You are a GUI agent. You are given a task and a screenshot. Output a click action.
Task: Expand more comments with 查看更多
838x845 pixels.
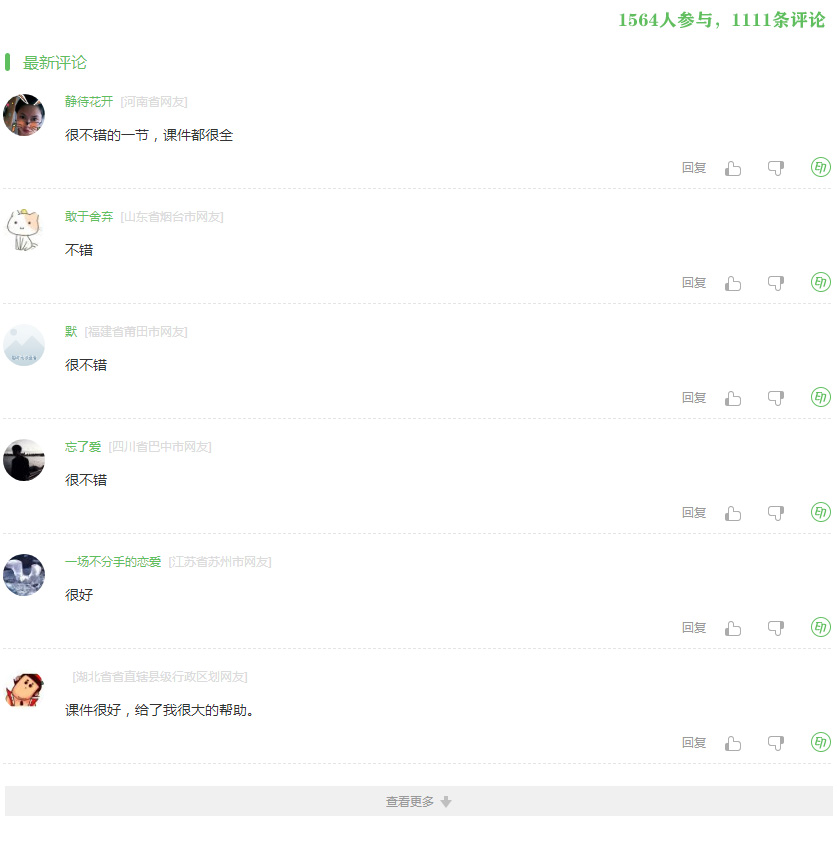(419, 801)
